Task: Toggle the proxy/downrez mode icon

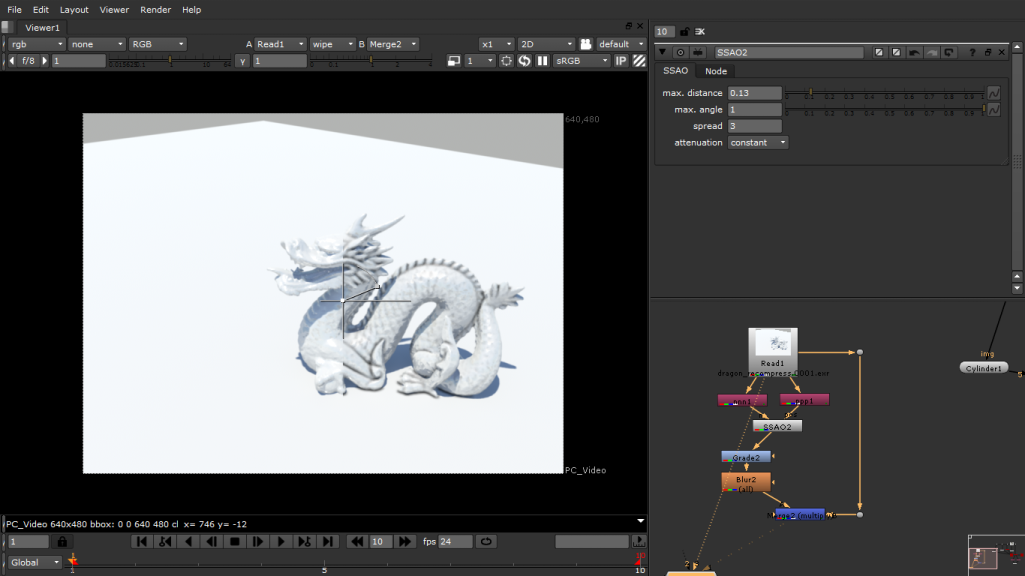Action: (454, 61)
